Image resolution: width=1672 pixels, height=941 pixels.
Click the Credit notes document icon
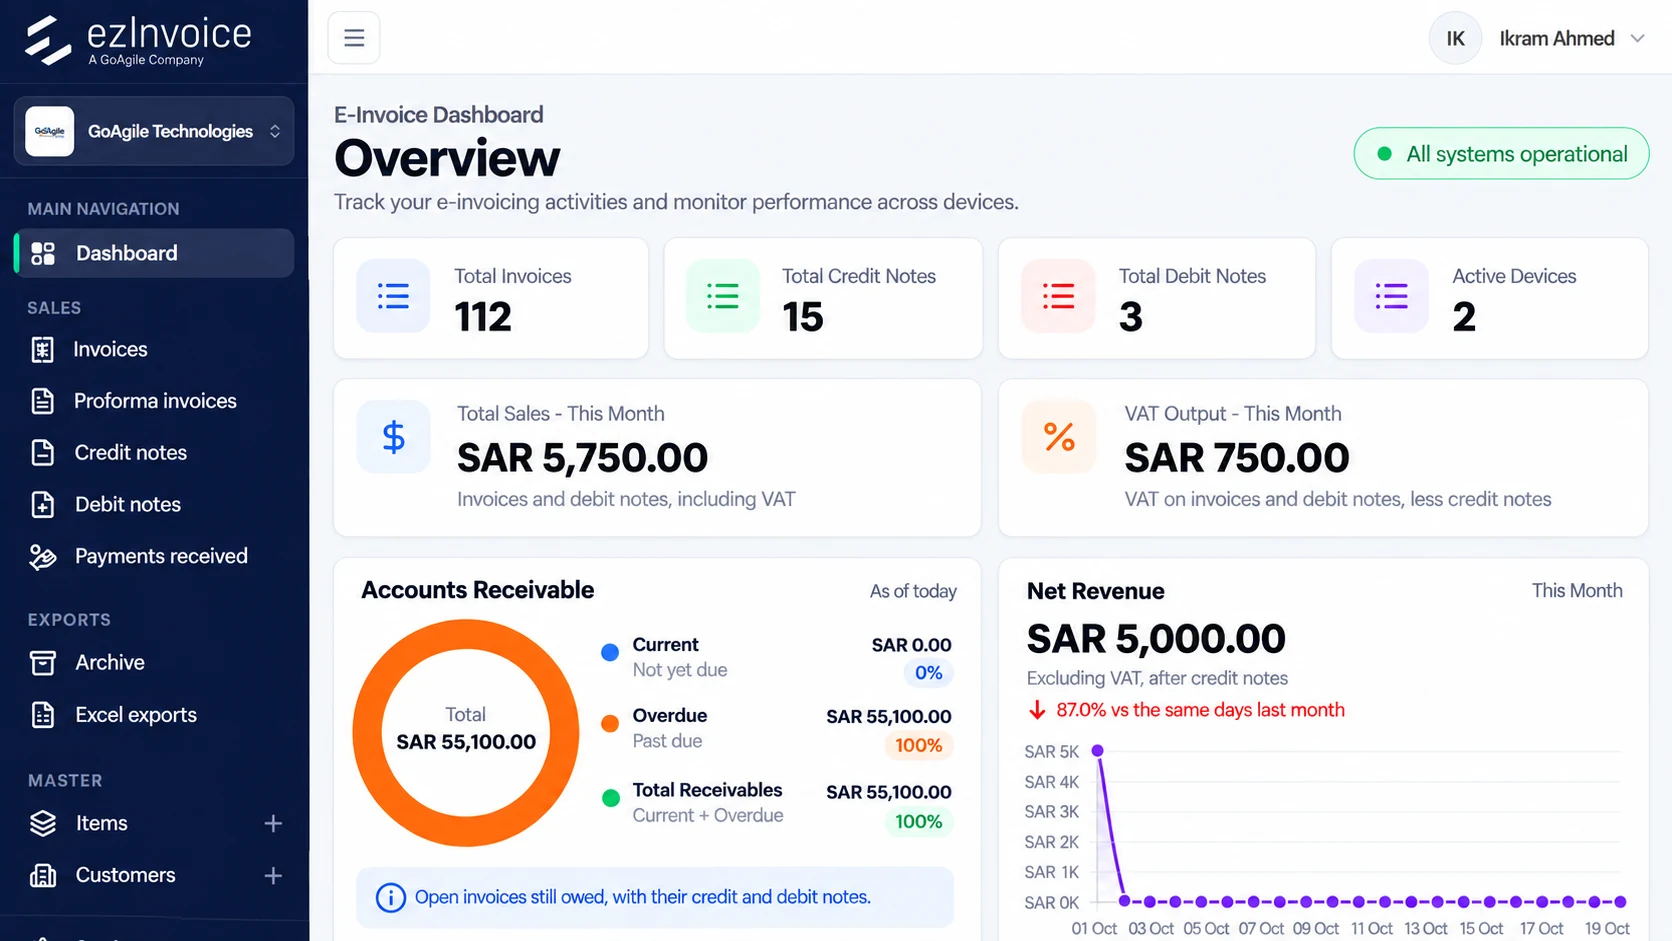pos(42,453)
